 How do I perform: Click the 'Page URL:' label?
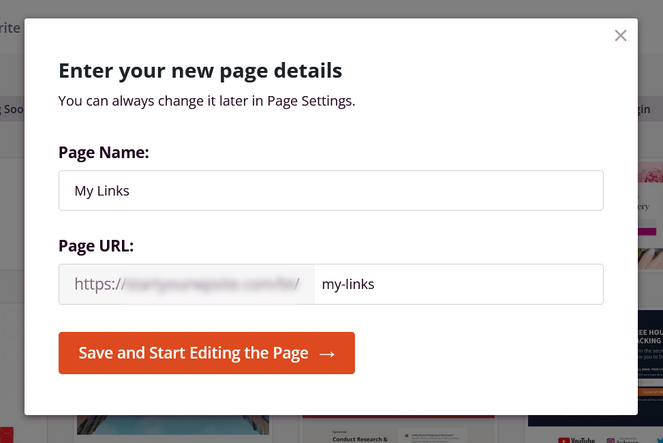pos(96,246)
